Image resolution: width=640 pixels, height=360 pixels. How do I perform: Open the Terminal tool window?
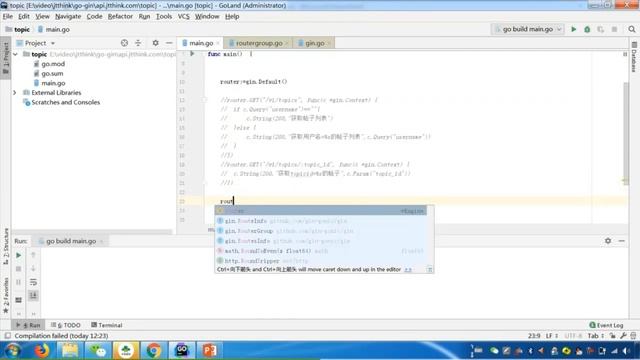click(107, 325)
